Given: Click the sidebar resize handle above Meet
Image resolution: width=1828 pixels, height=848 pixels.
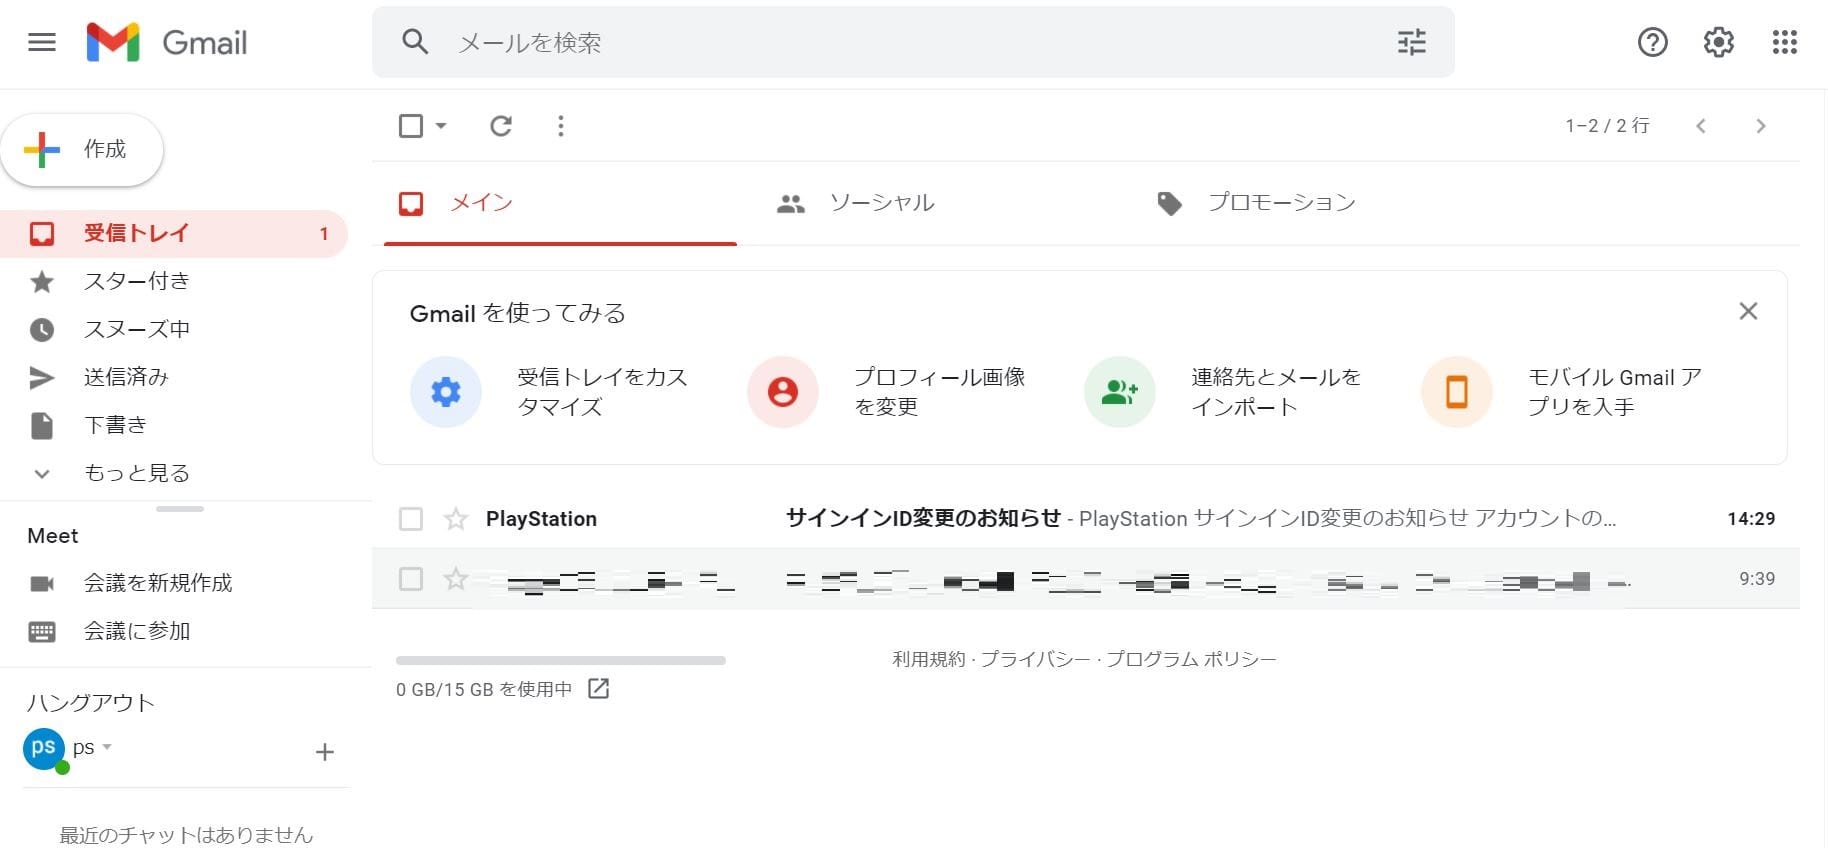Looking at the screenshot, I should pos(180,509).
